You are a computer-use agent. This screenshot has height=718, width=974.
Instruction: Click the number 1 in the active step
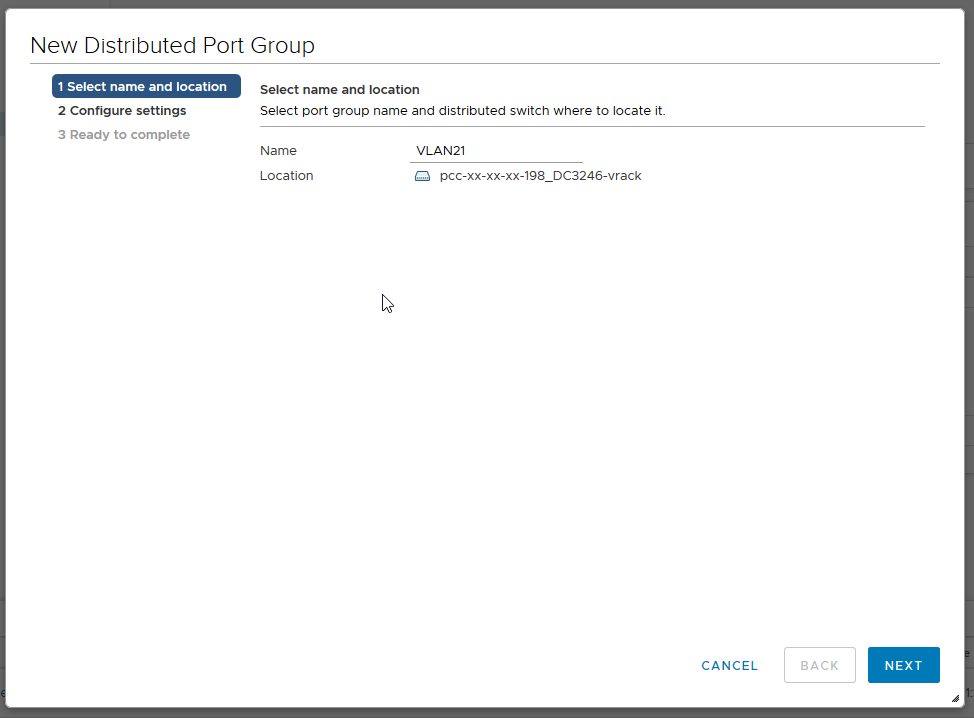pos(61,87)
